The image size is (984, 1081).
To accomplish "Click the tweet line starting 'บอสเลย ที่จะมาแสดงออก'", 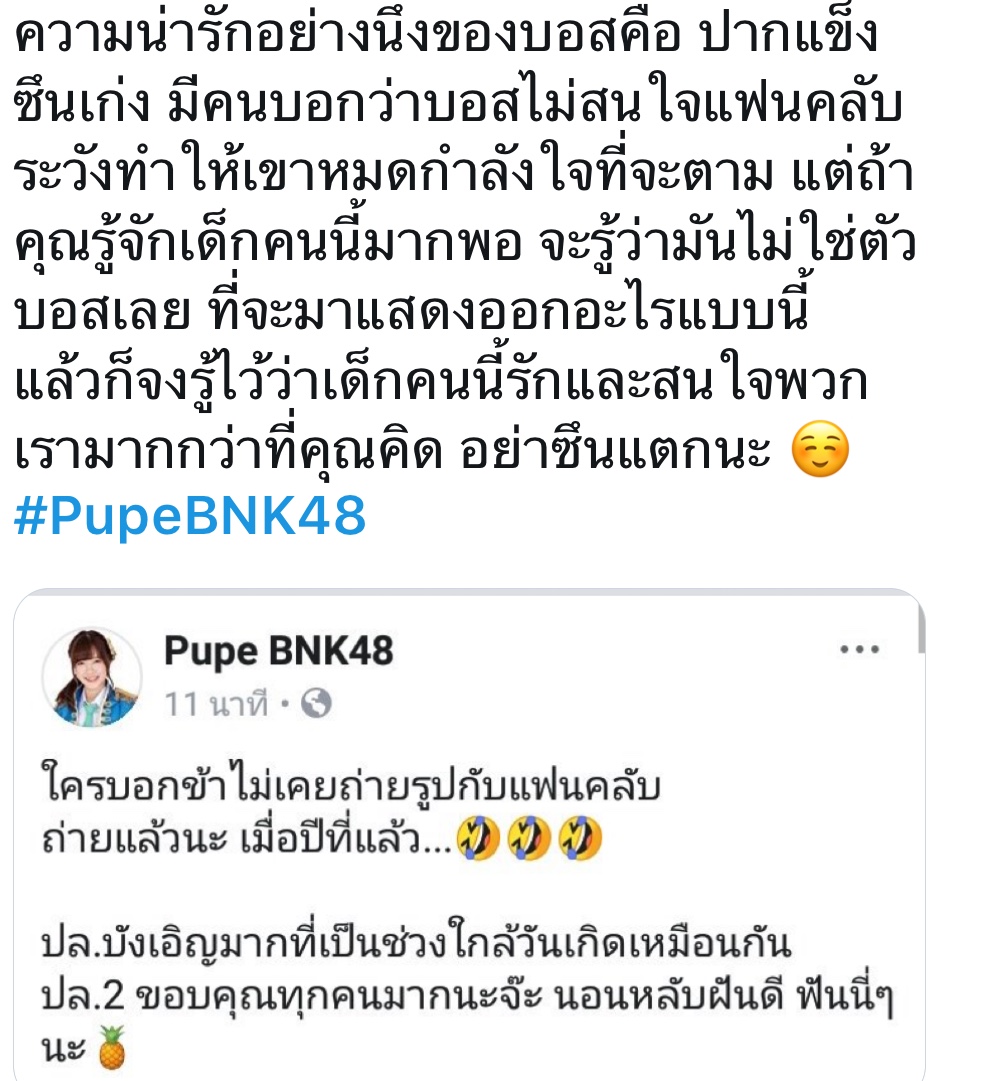I will (x=412, y=310).
